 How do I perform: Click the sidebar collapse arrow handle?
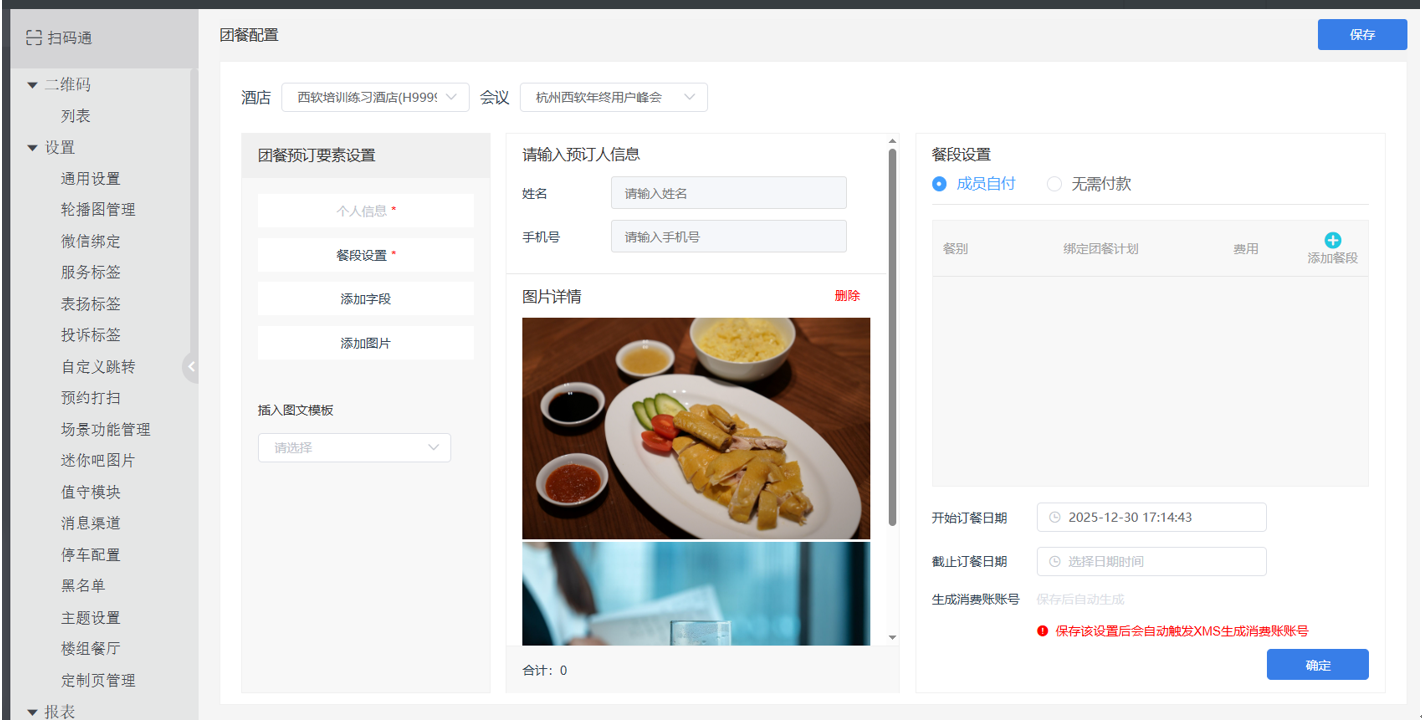click(190, 367)
